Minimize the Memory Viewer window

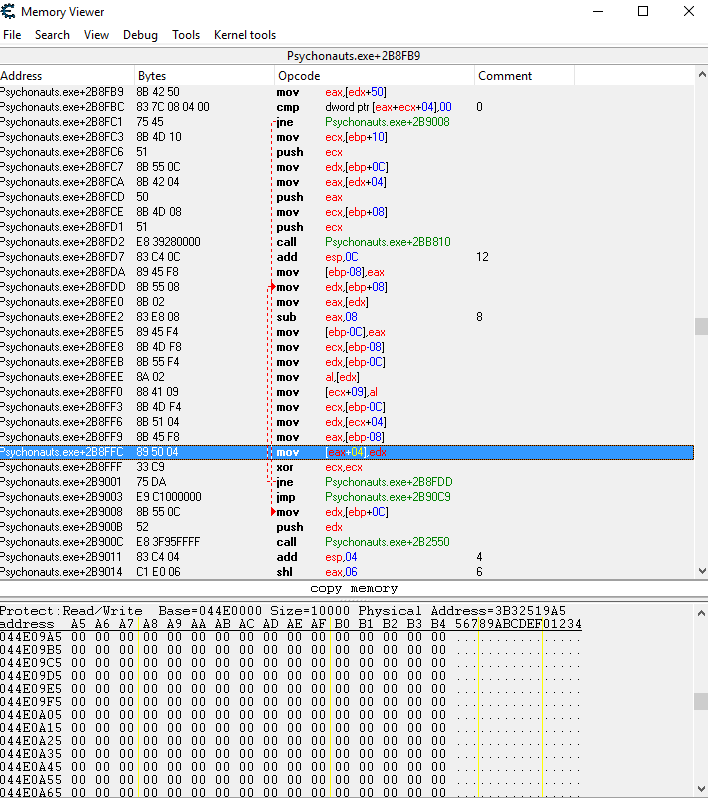[597, 12]
